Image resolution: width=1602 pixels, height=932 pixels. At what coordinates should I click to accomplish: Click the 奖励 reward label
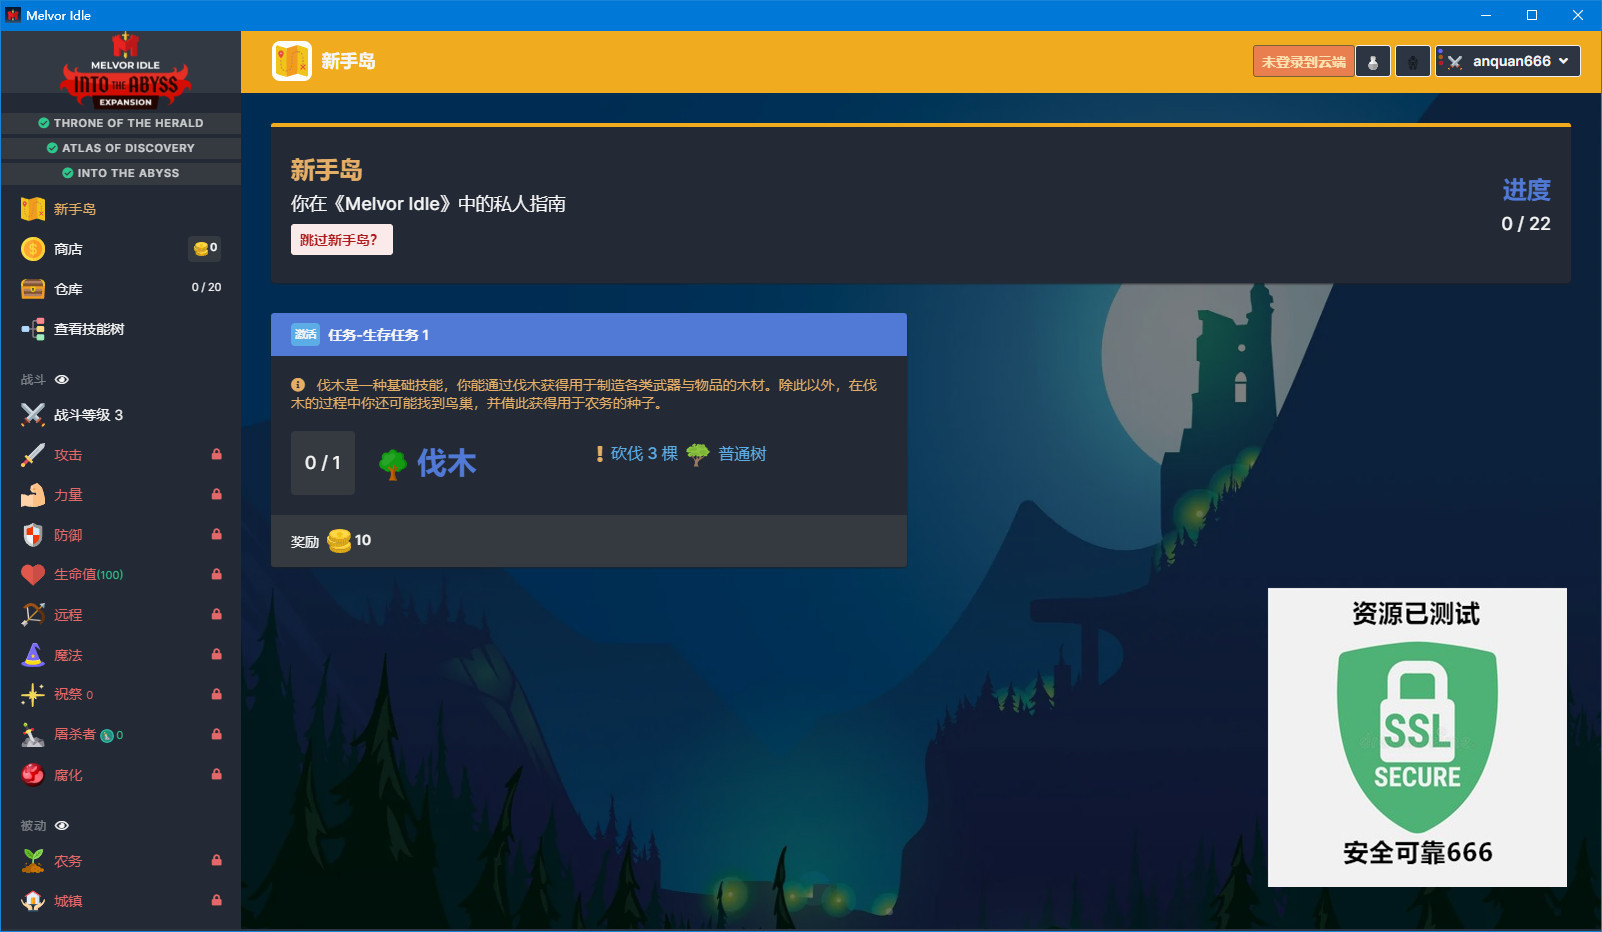(x=305, y=542)
